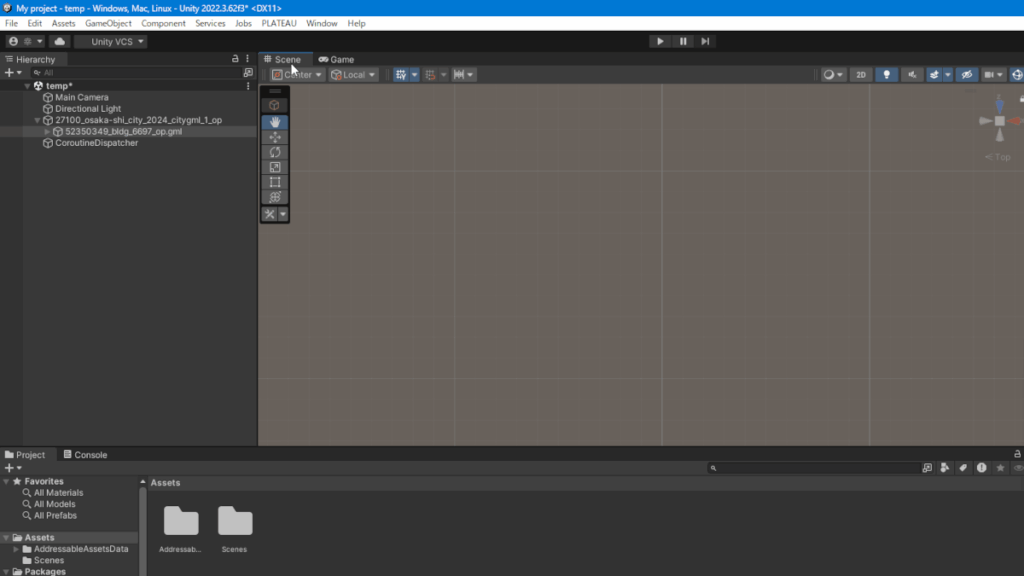Switch to the Game tab

[x=336, y=59]
